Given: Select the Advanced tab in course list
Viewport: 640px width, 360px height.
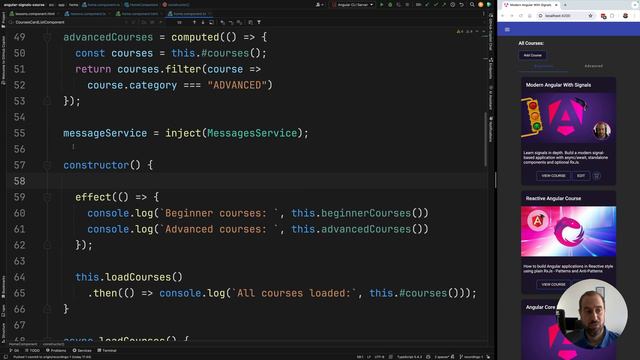Looking at the screenshot, I should point(593,66).
